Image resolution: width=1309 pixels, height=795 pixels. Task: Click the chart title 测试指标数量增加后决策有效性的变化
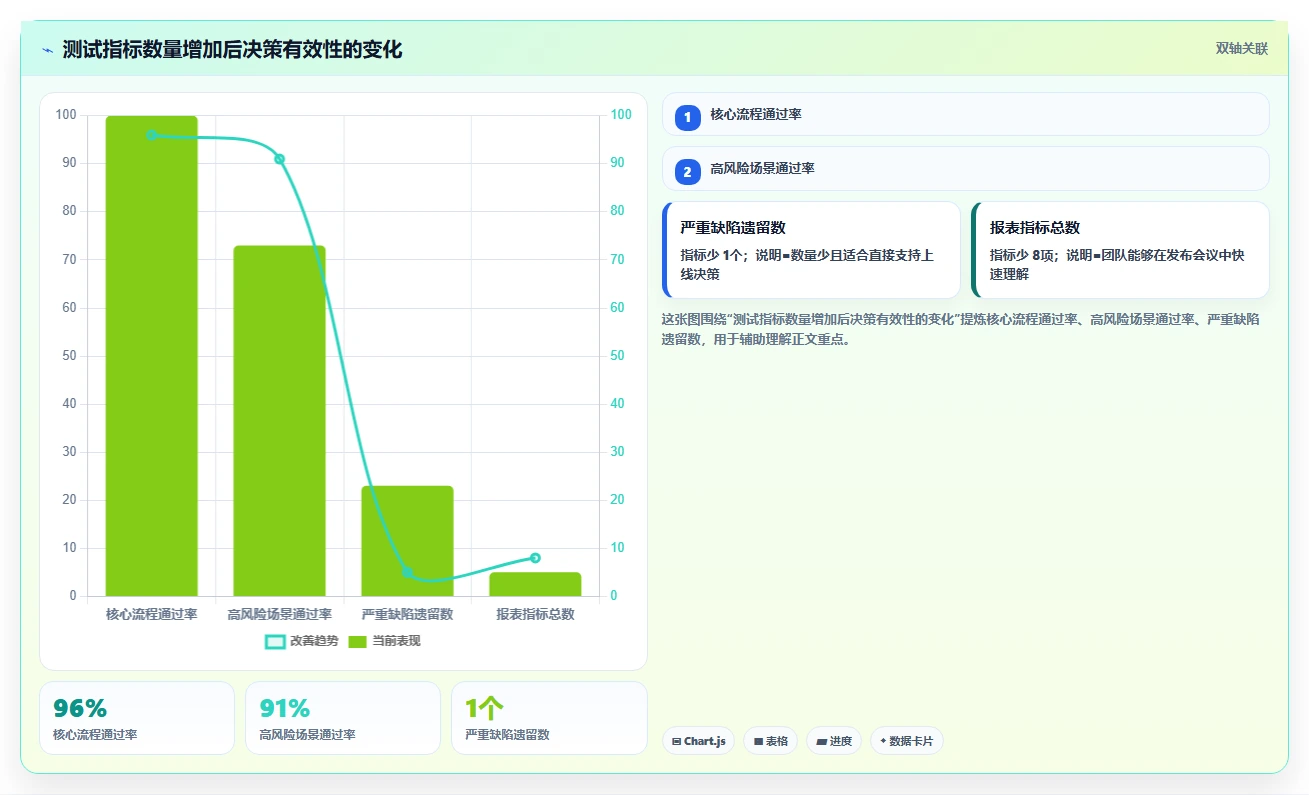click(x=232, y=50)
